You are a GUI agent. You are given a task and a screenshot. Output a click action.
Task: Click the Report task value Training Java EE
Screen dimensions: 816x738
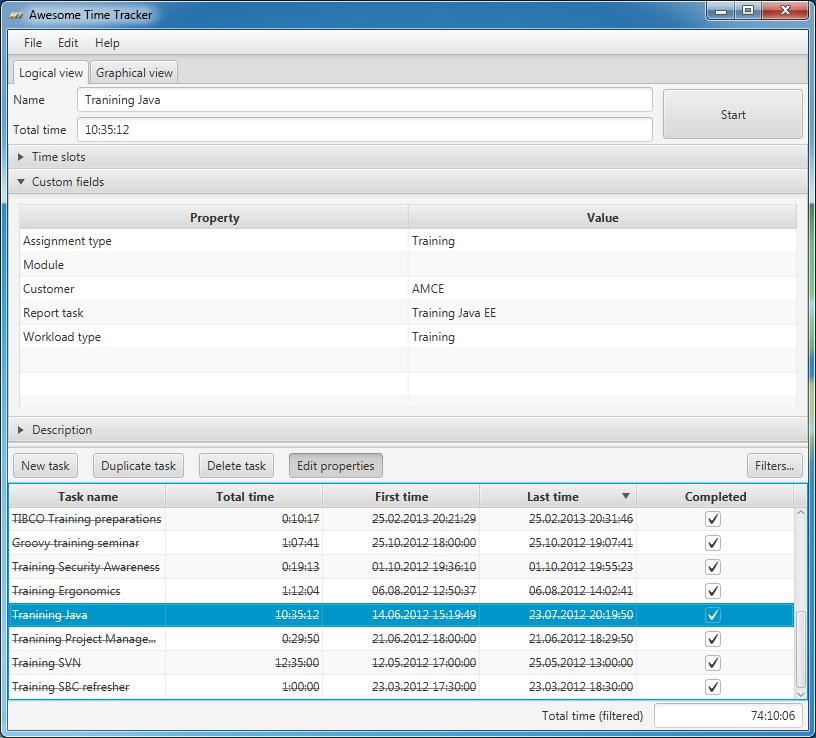tap(454, 313)
